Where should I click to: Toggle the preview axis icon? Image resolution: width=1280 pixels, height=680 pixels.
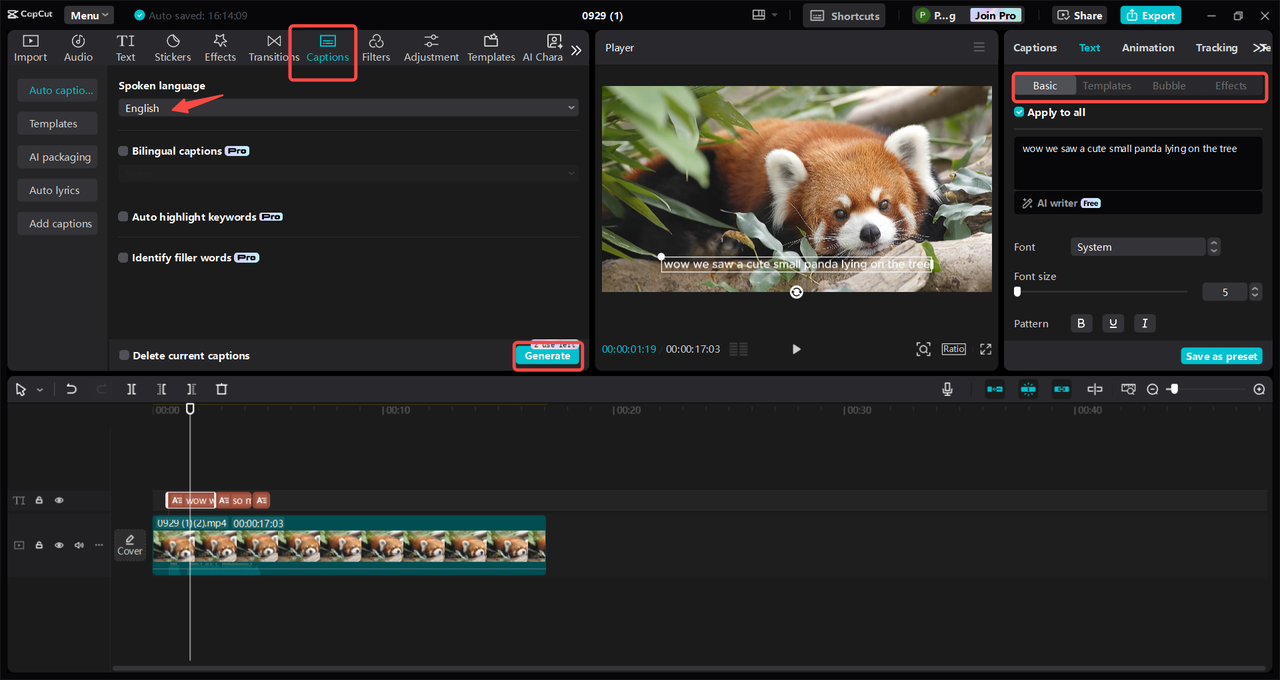pos(1095,389)
